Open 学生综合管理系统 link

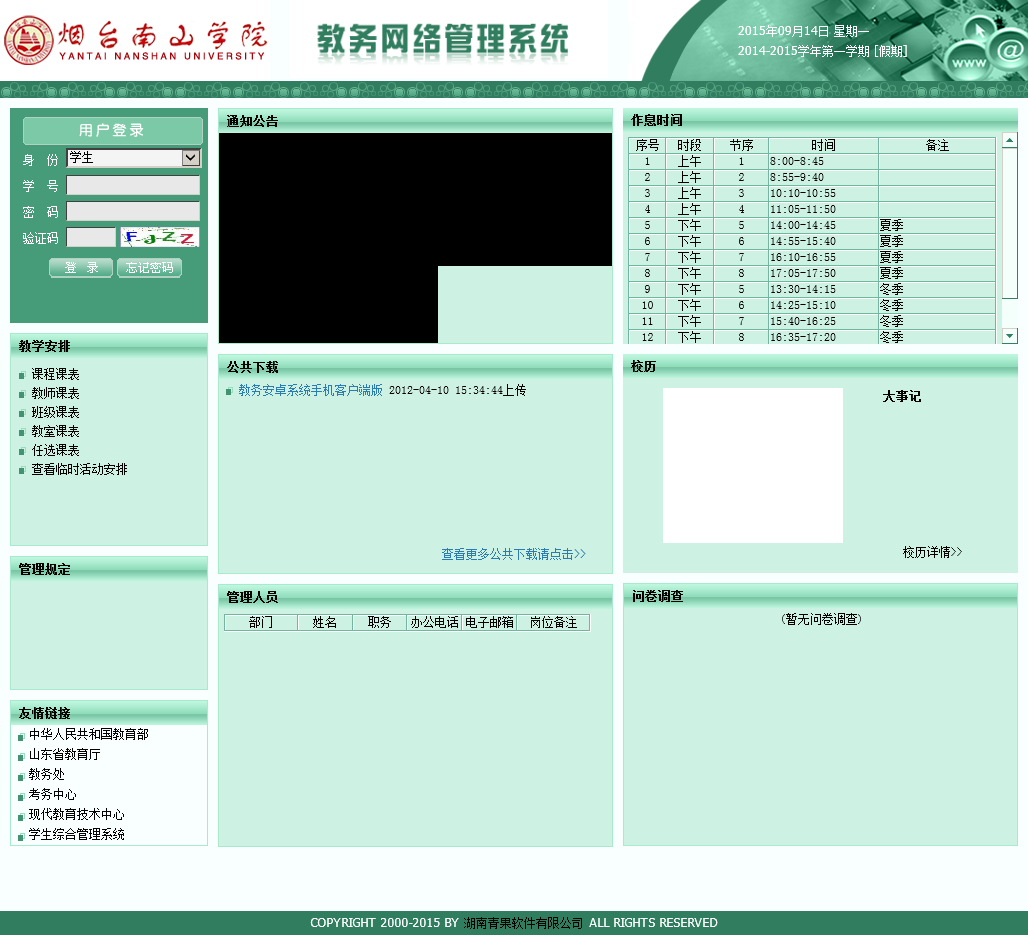click(76, 834)
